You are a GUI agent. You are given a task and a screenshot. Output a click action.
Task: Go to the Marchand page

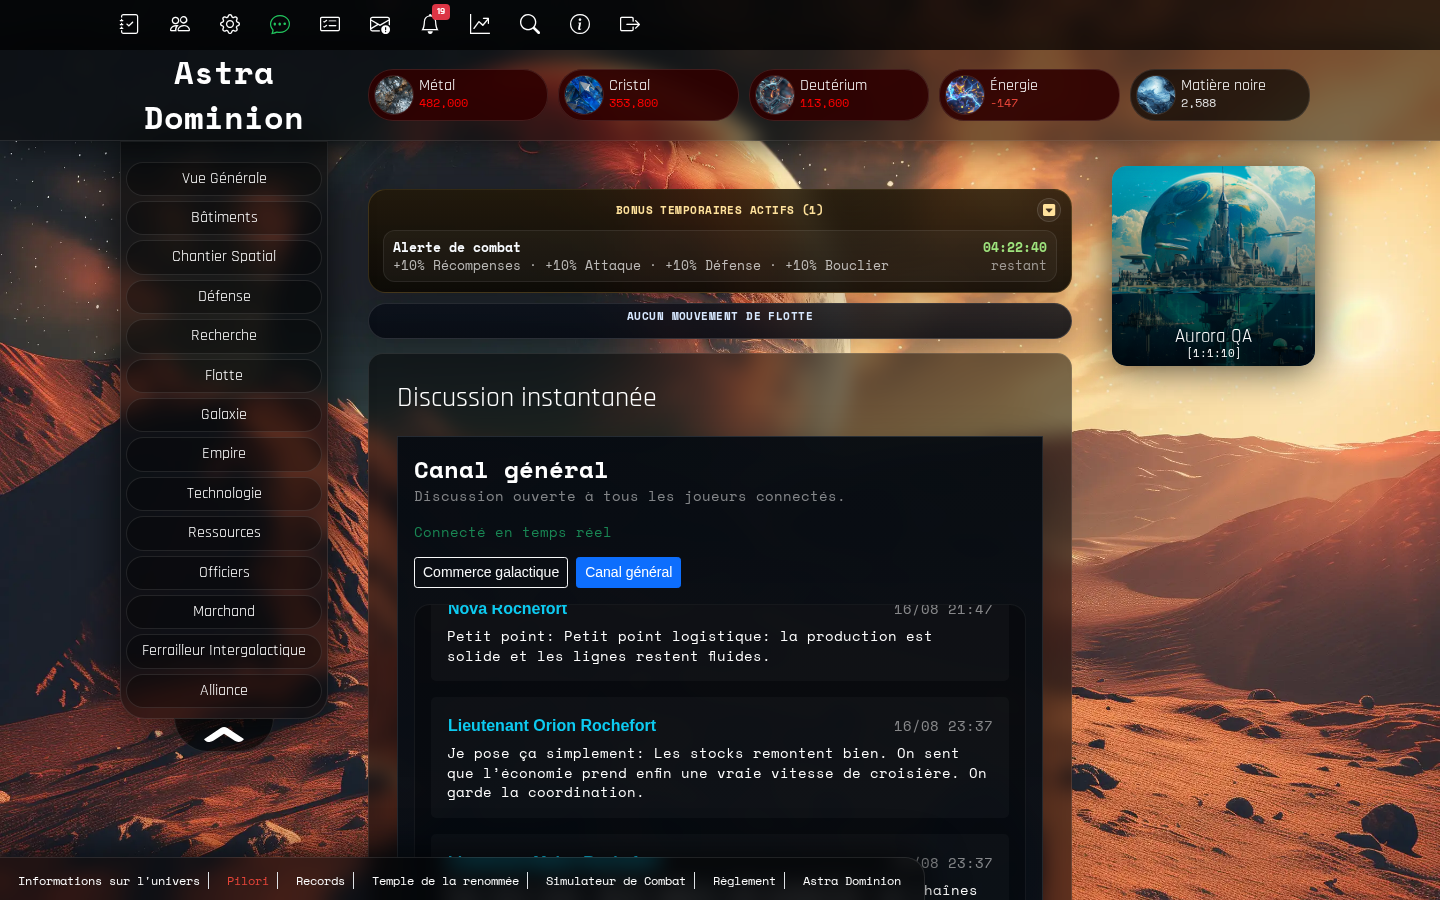(224, 611)
